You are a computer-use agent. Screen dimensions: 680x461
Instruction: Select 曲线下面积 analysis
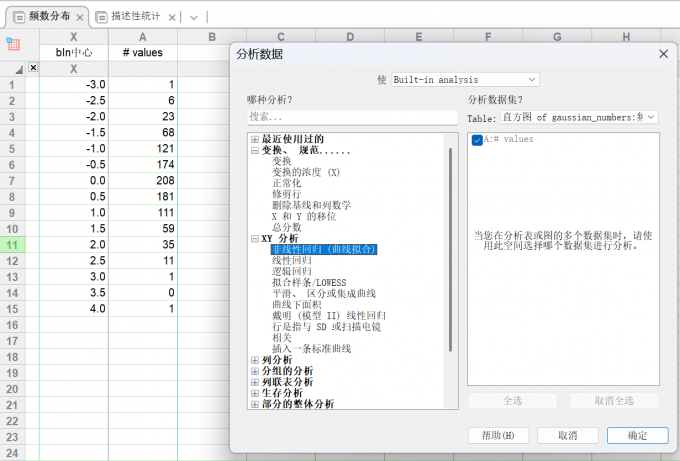(x=298, y=305)
